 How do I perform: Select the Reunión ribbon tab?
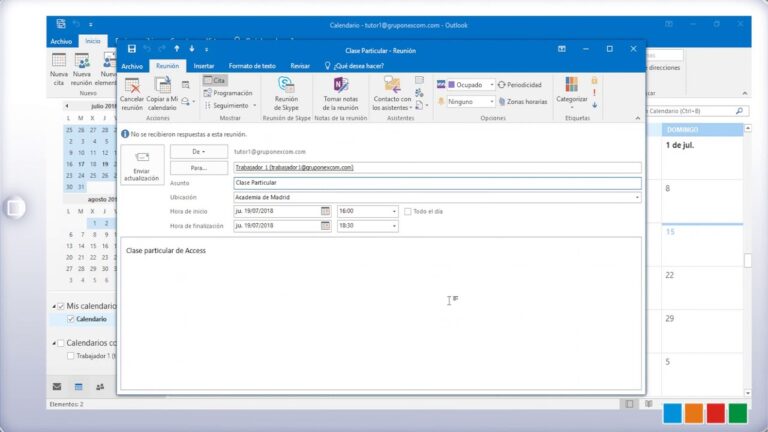pyautogui.click(x=168, y=66)
